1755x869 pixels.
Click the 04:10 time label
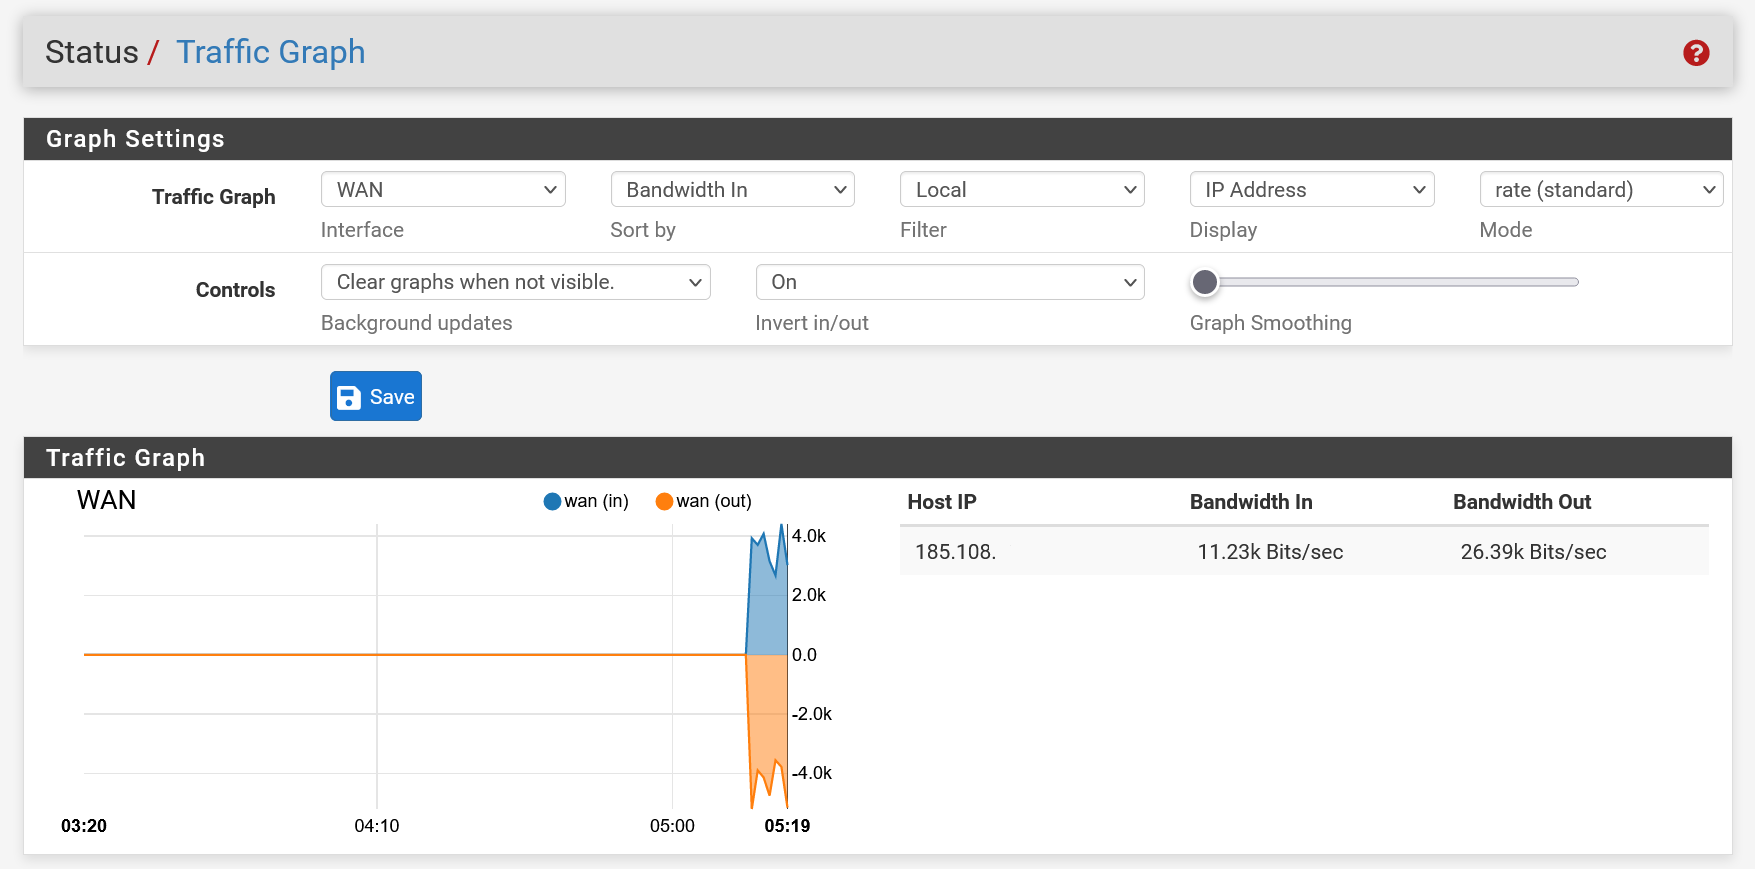pyautogui.click(x=377, y=826)
